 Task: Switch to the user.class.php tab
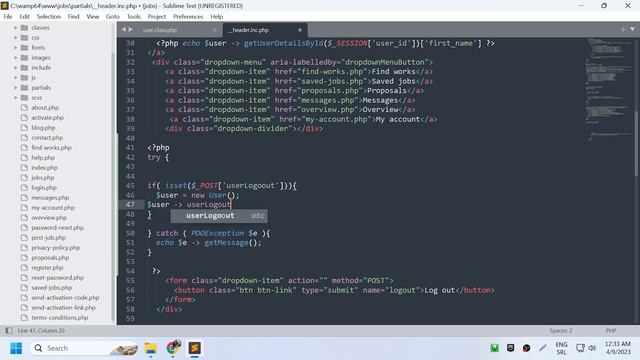pos(160,30)
